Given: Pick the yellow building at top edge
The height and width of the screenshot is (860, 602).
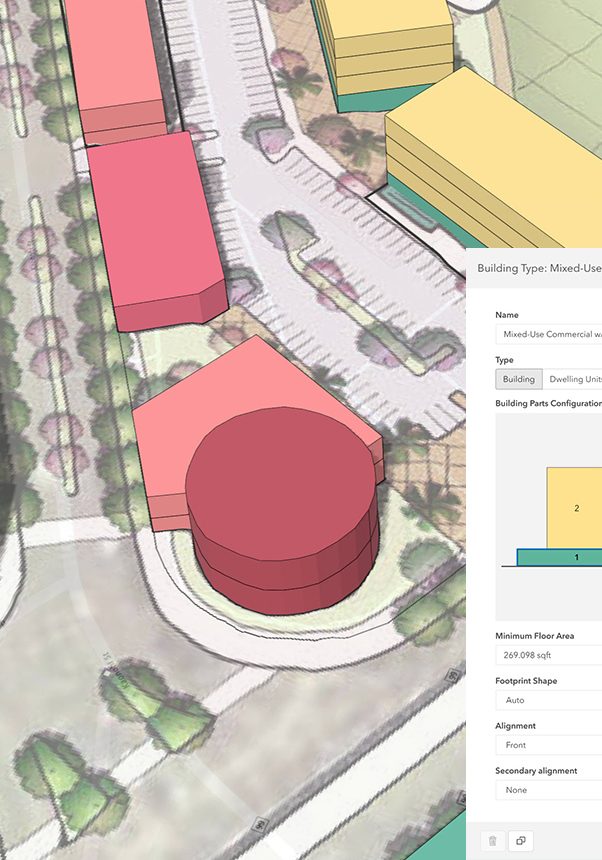Looking at the screenshot, I should 385,40.
